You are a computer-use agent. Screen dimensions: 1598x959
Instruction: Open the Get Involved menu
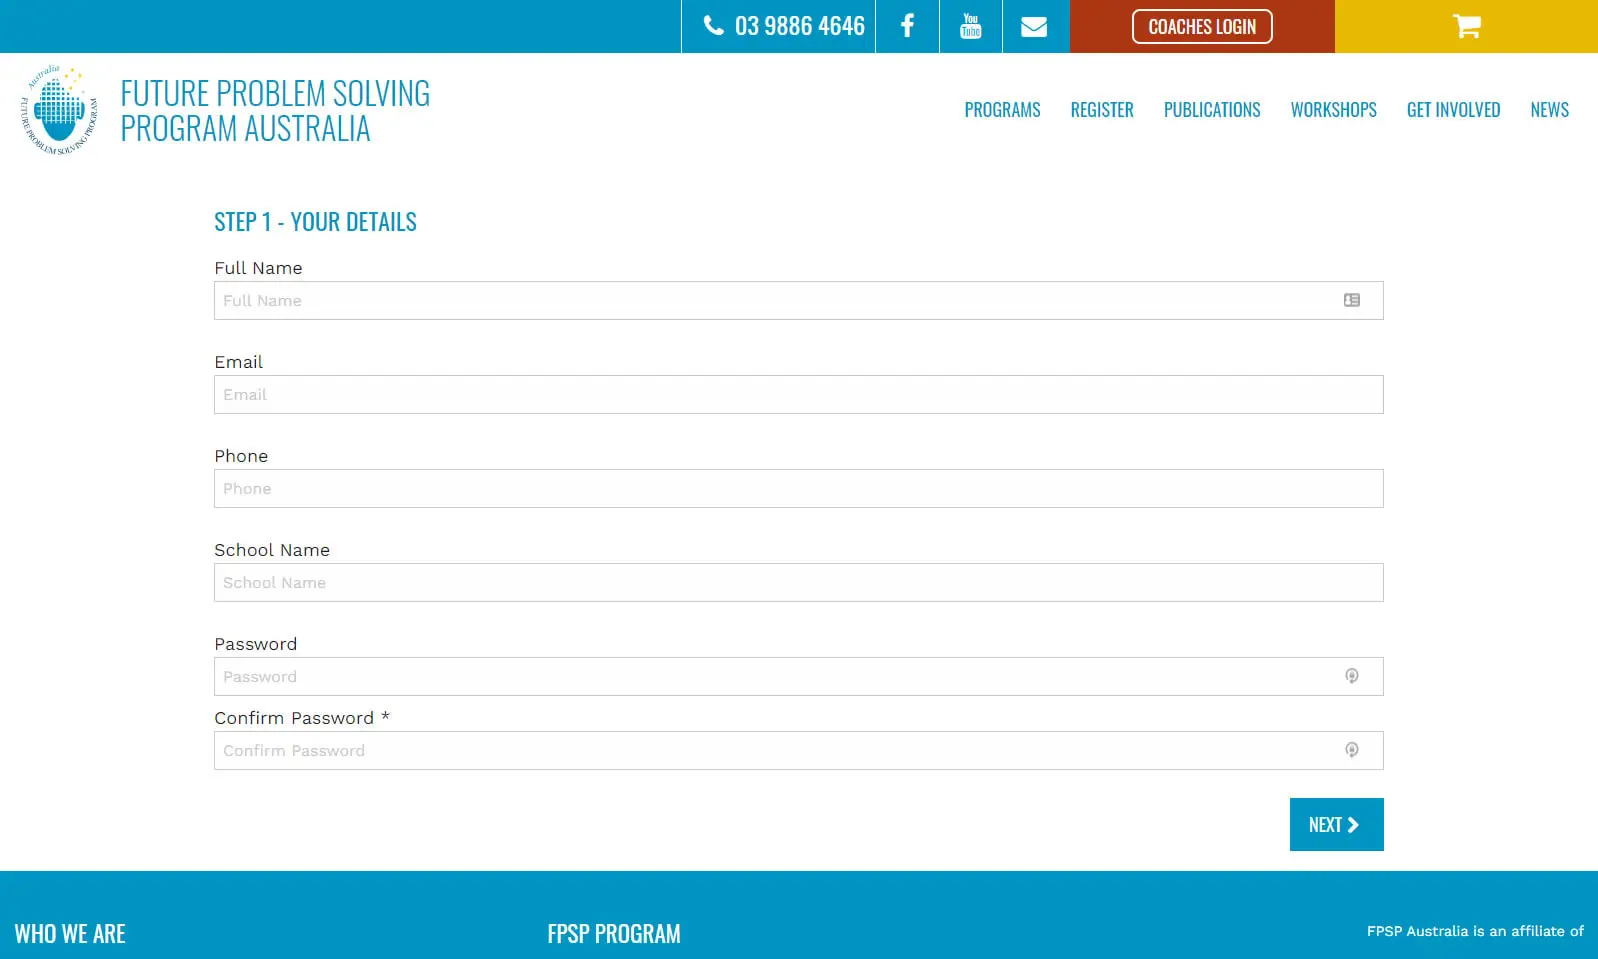[x=1452, y=110]
